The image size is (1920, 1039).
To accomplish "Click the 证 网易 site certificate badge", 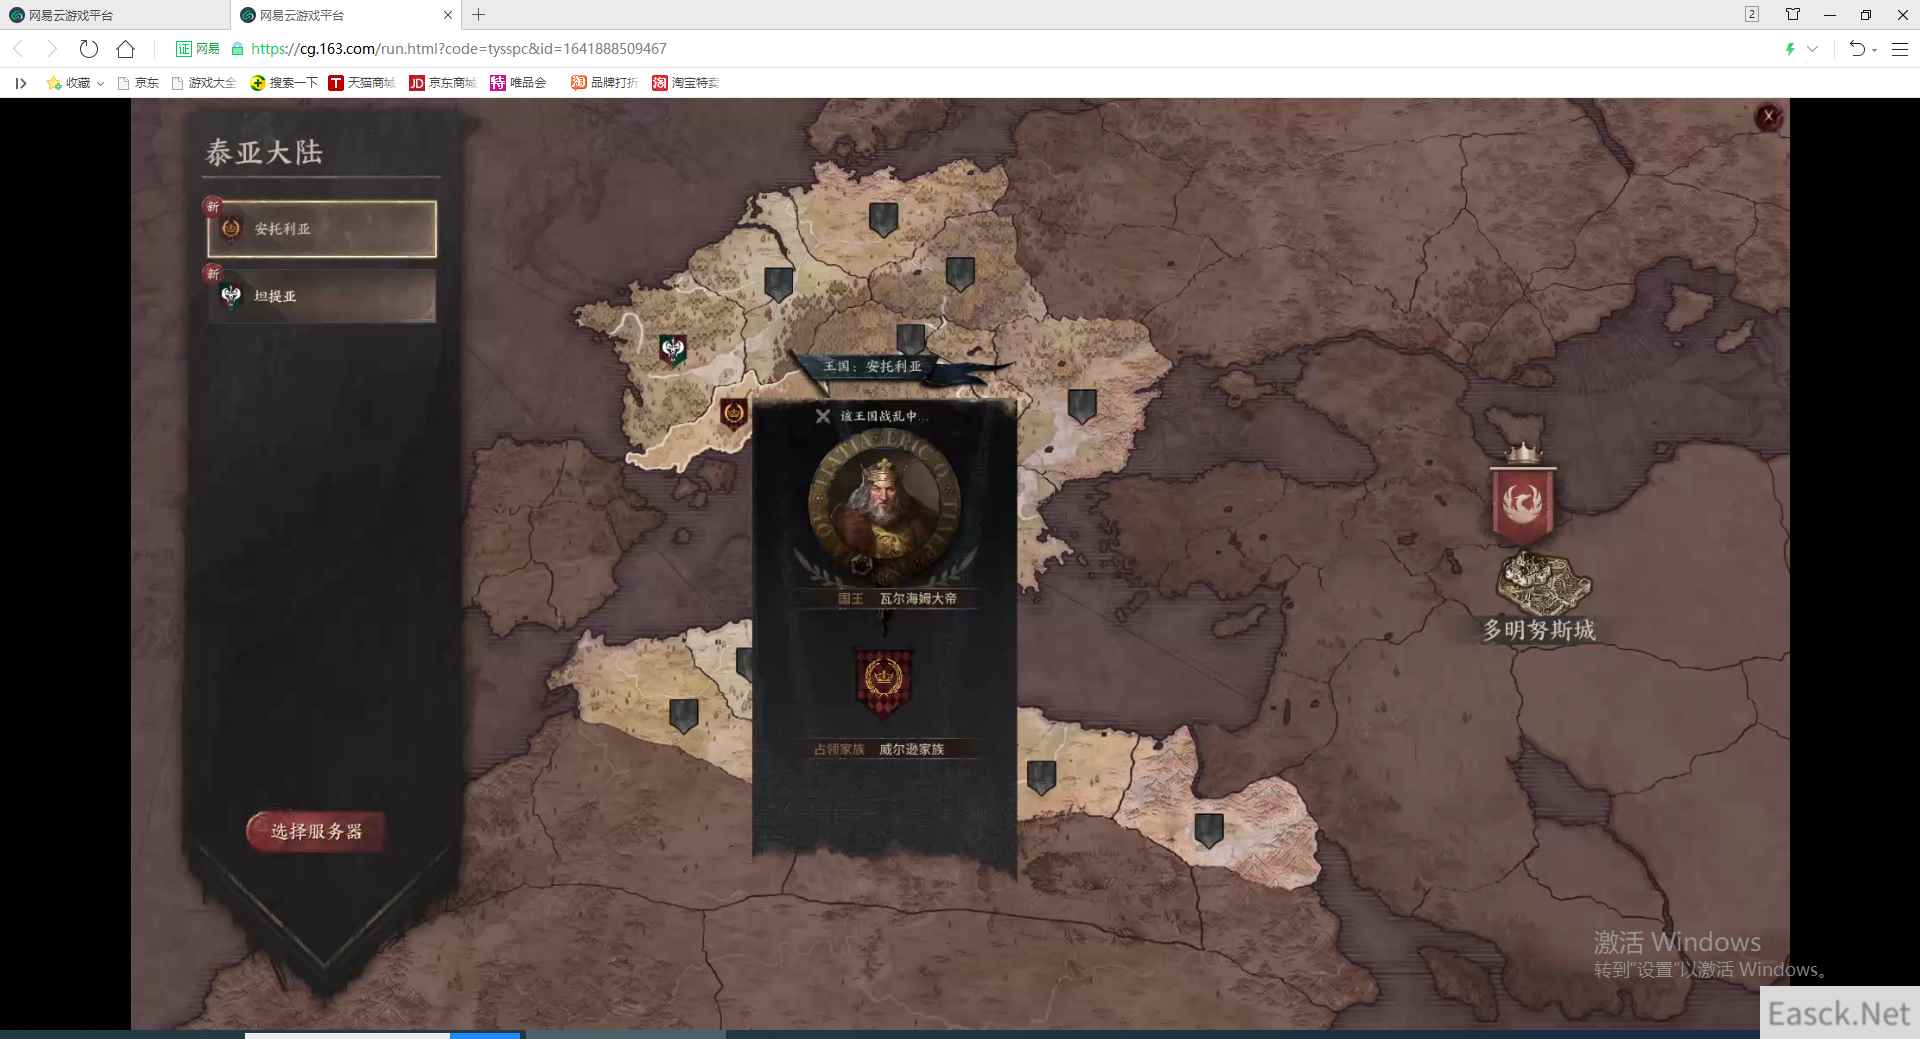I will point(197,48).
